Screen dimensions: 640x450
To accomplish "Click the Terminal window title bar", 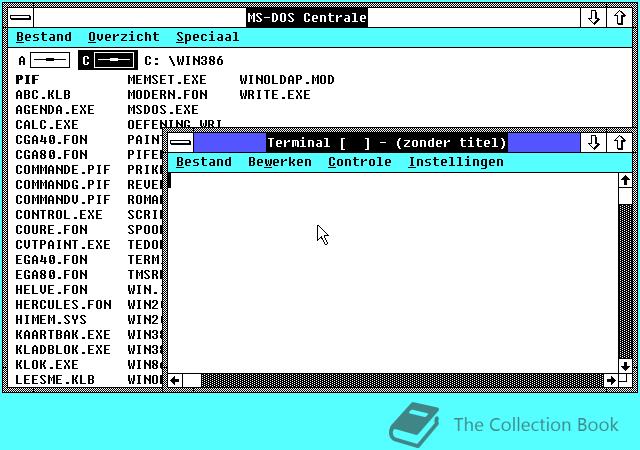I will coord(387,143).
